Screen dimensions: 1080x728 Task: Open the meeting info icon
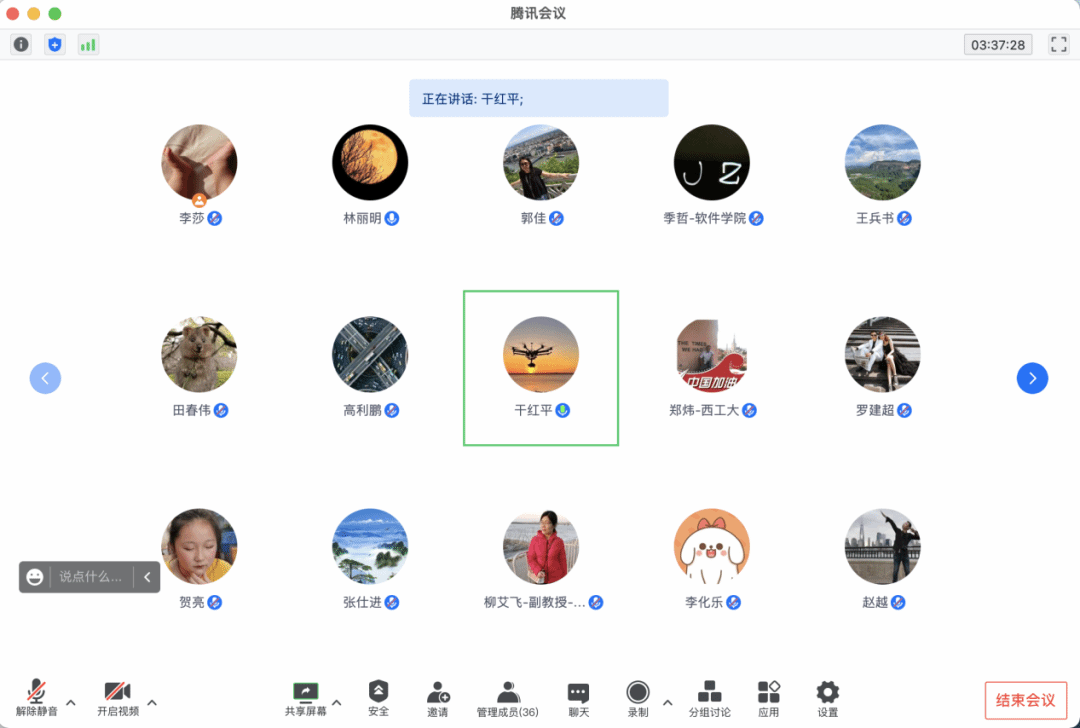point(21,44)
